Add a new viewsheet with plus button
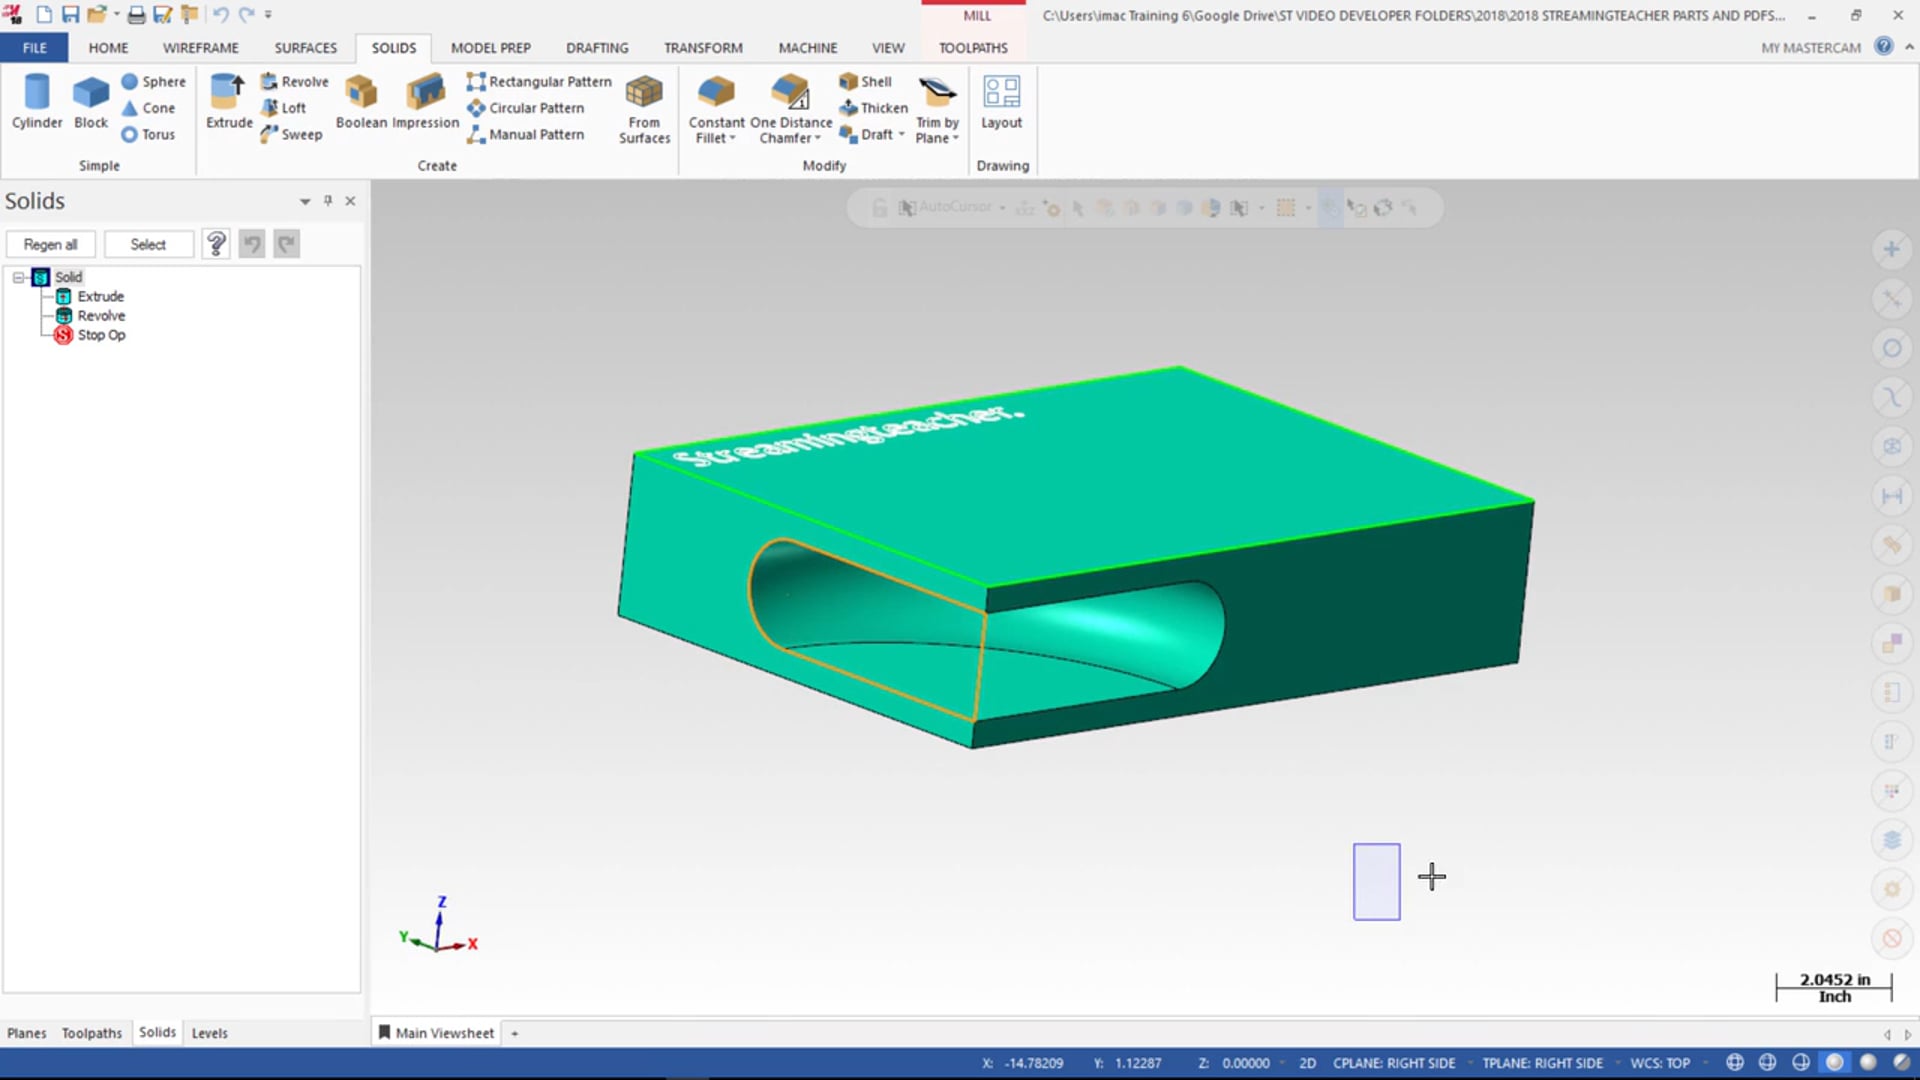This screenshot has width=1920, height=1080. 515,1033
